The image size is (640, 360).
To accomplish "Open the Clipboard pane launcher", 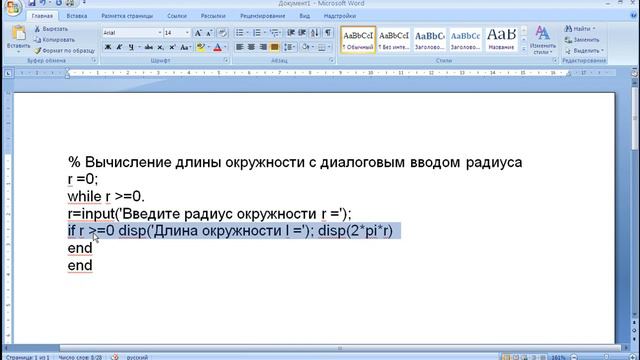I will point(94,60).
